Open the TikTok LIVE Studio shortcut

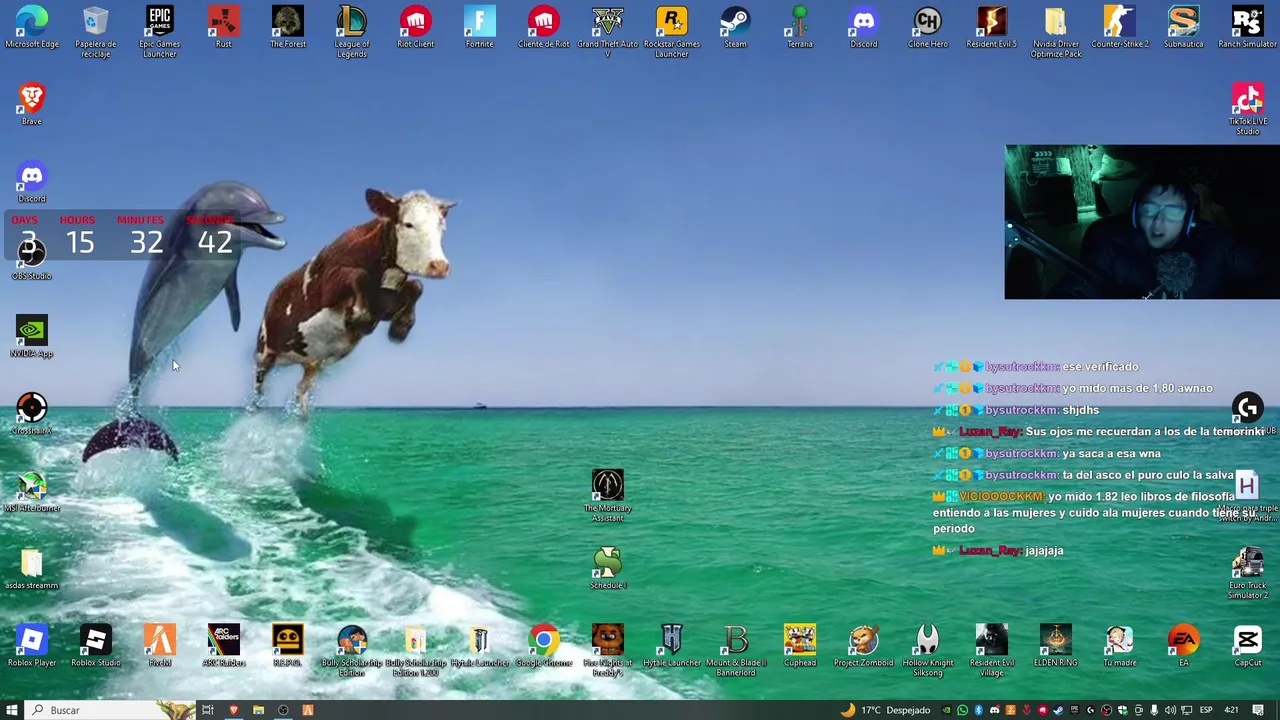(1248, 108)
